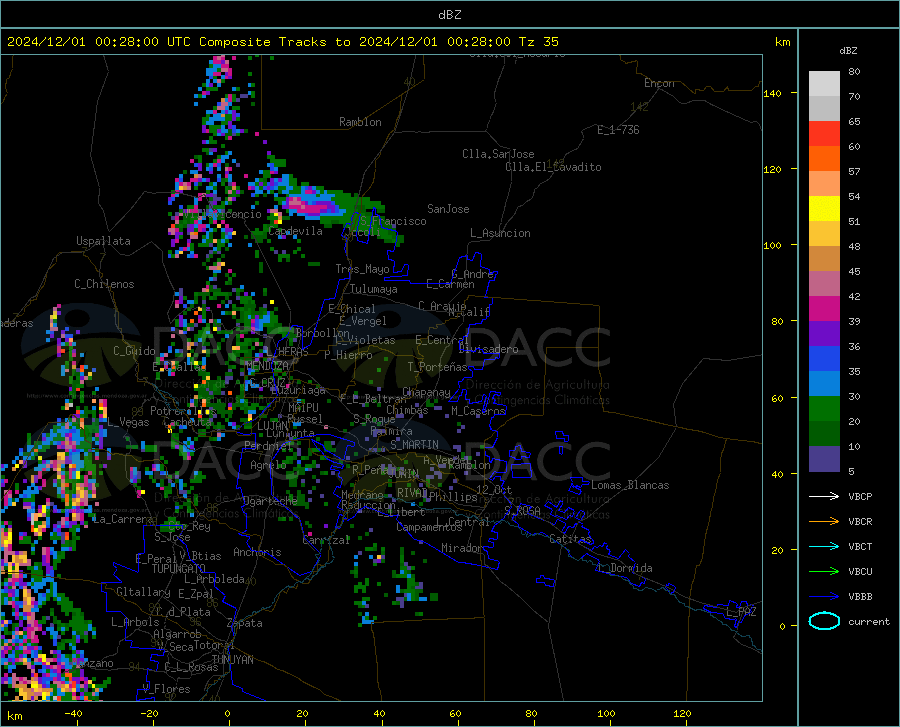Click the cyan VBCT arrow in legend
Image resolution: width=900 pixels, height=727 pixels.
824,546
